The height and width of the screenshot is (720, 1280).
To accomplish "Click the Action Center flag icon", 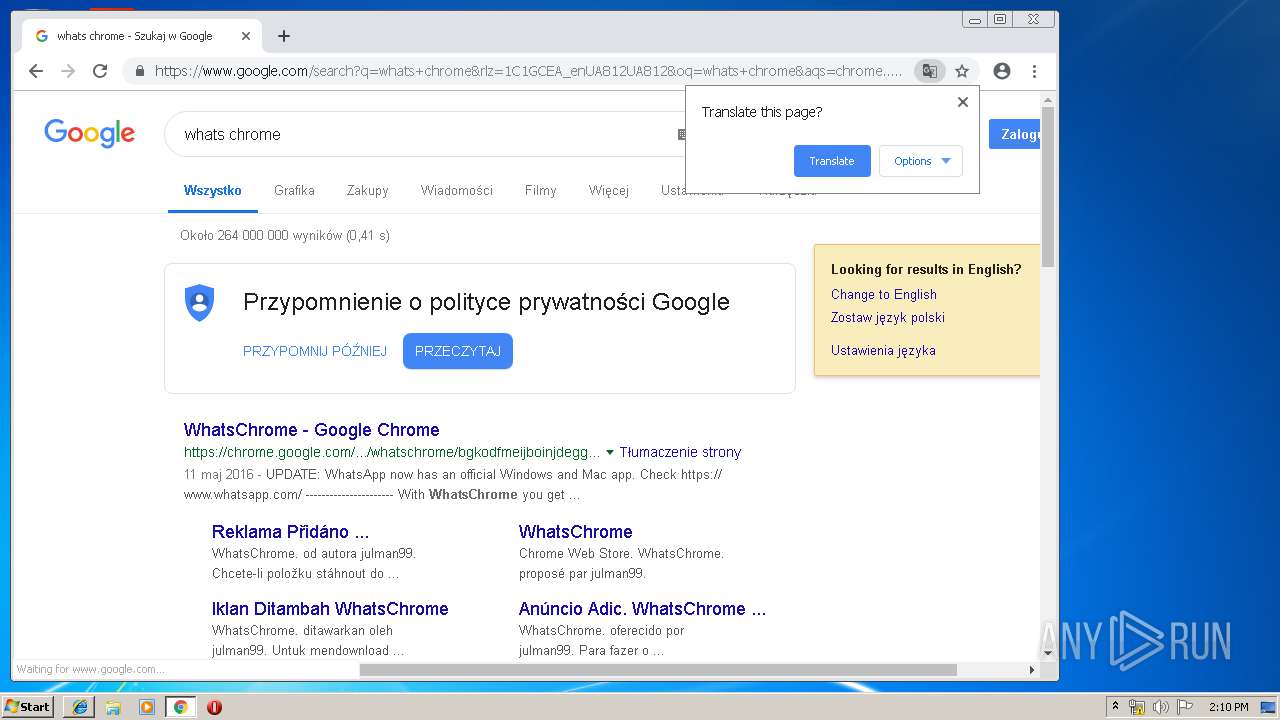I will (x=1185, y=707).
